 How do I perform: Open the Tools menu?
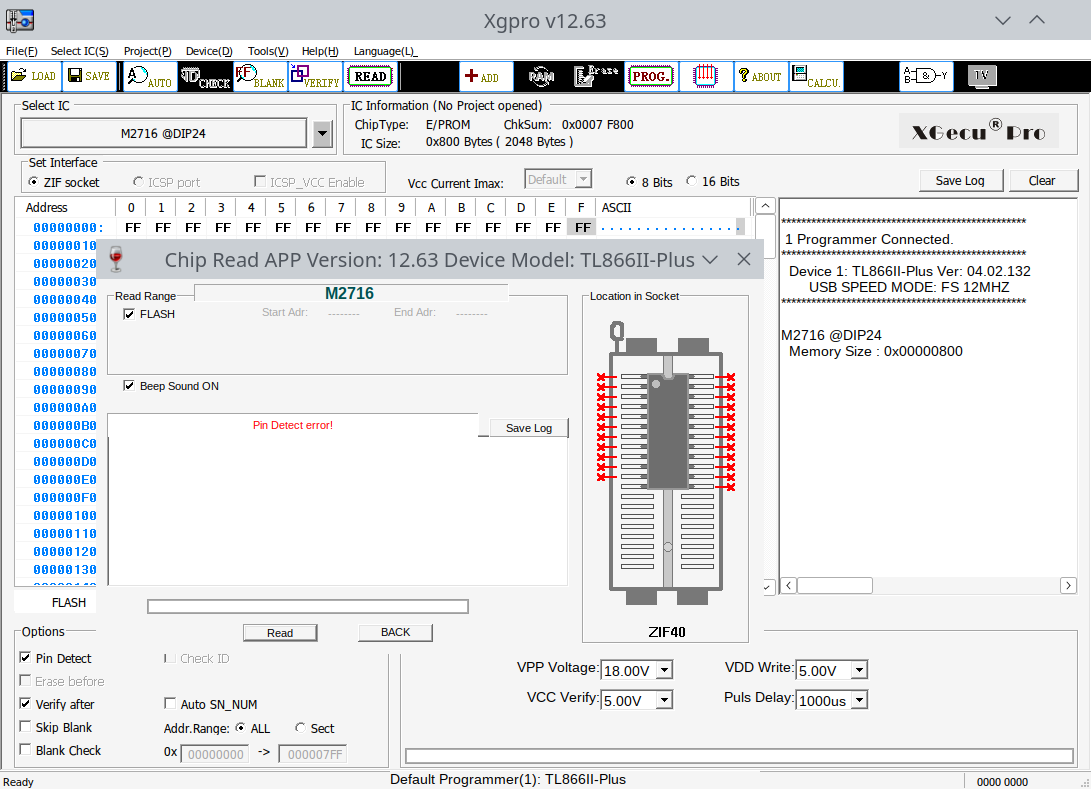point(267,51)
